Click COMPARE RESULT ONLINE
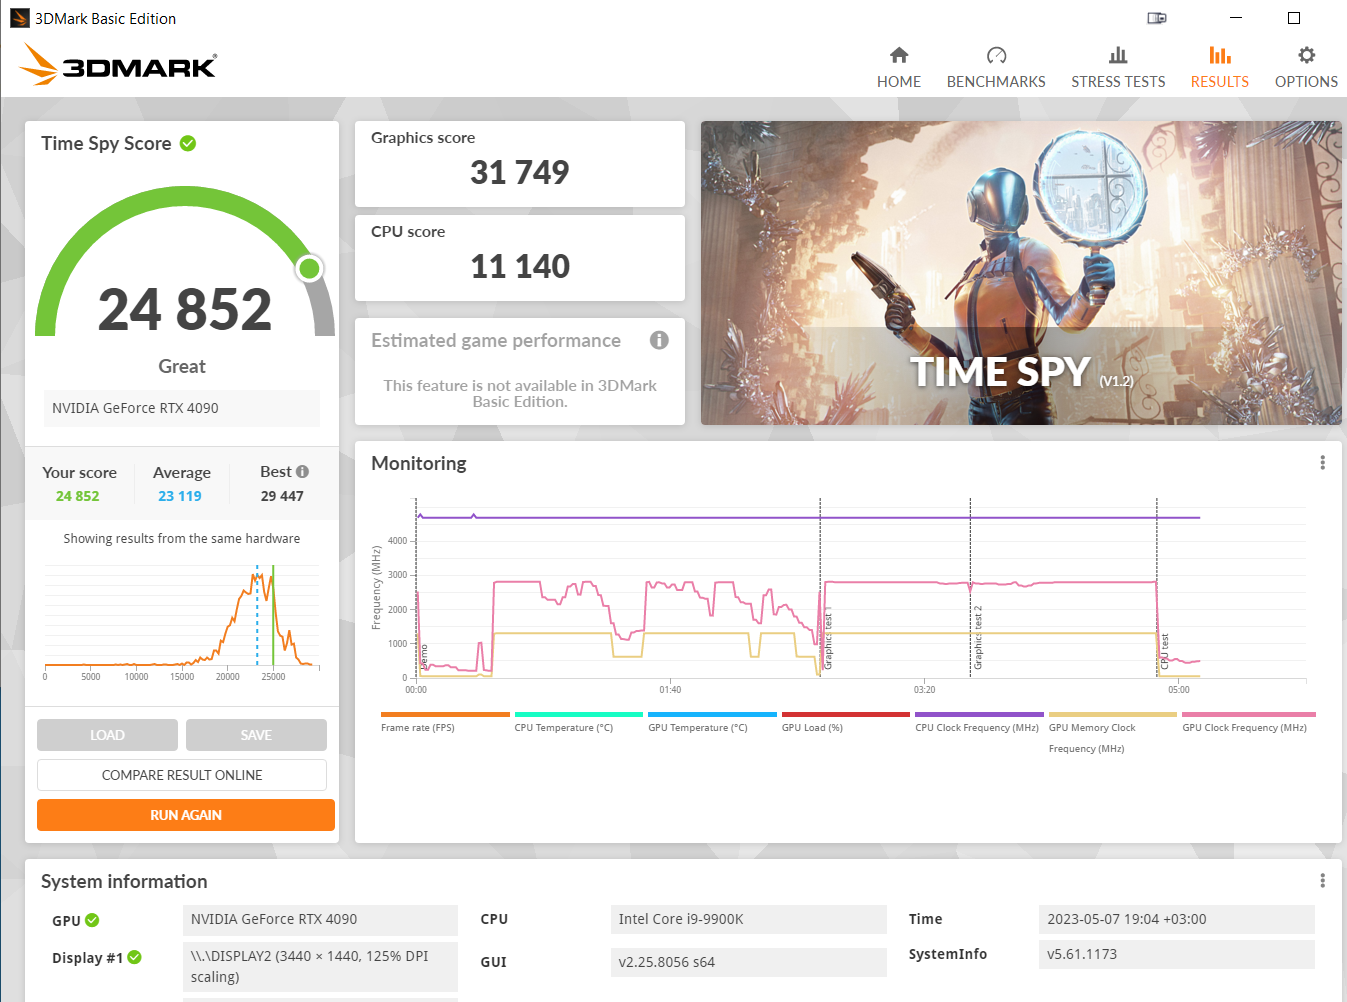This screenshot has height=1002, width=1347. (182, 775)
